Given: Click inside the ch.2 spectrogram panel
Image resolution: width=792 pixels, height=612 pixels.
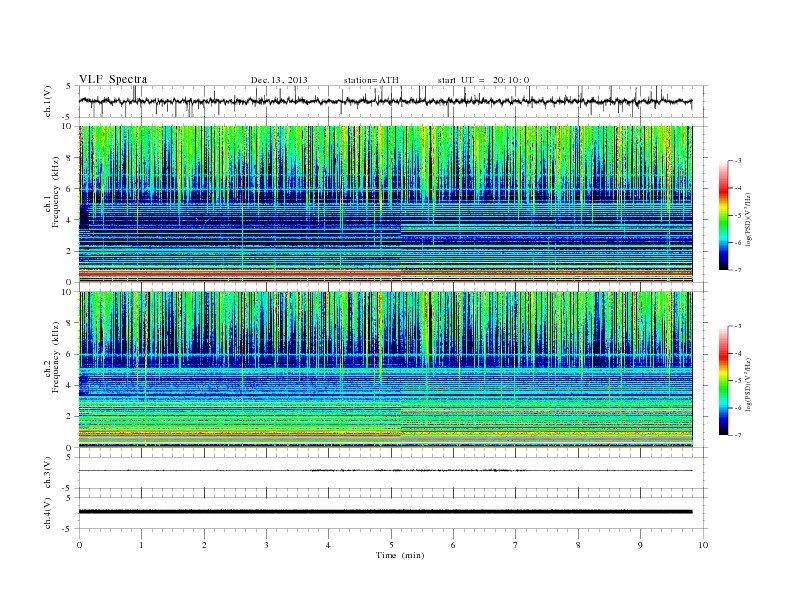Looking at the screenshot, I should click(x=385, y=370).
